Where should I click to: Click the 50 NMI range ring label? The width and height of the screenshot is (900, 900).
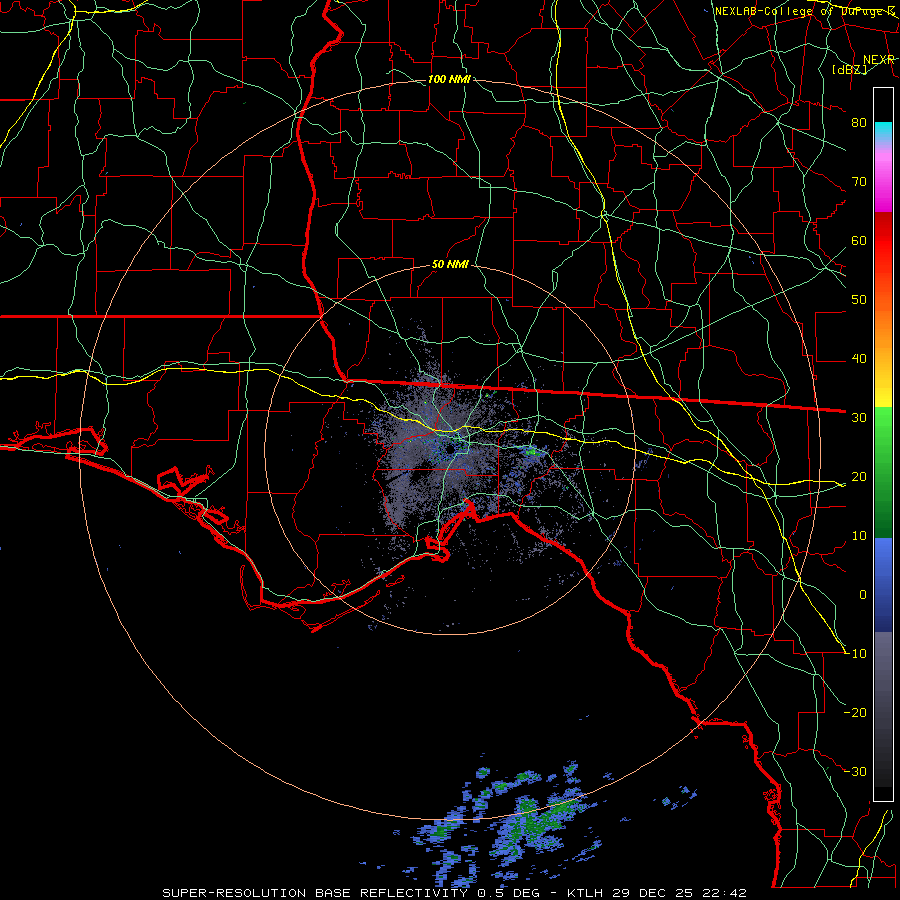click(x=450, y=265)
